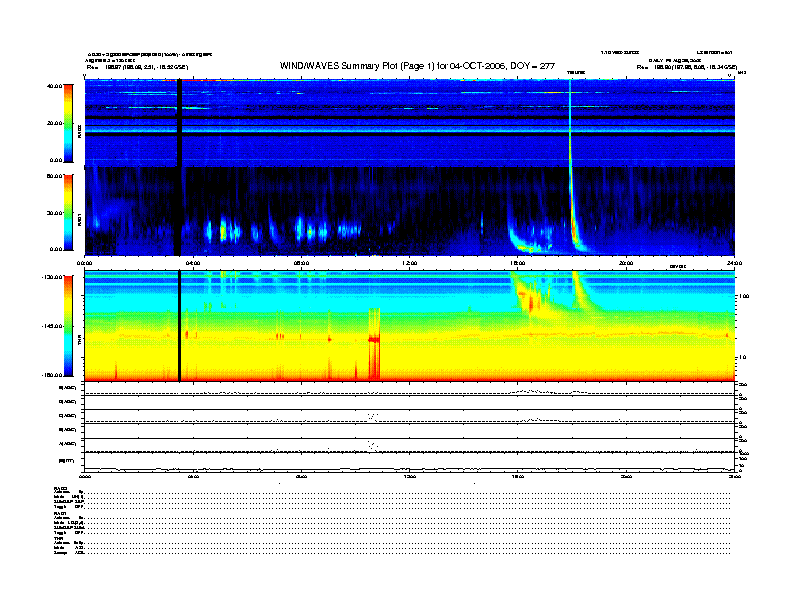Click the -130.00 label on the TNR color scale
The width and height of the screenshot is (792, 612).
53,277
